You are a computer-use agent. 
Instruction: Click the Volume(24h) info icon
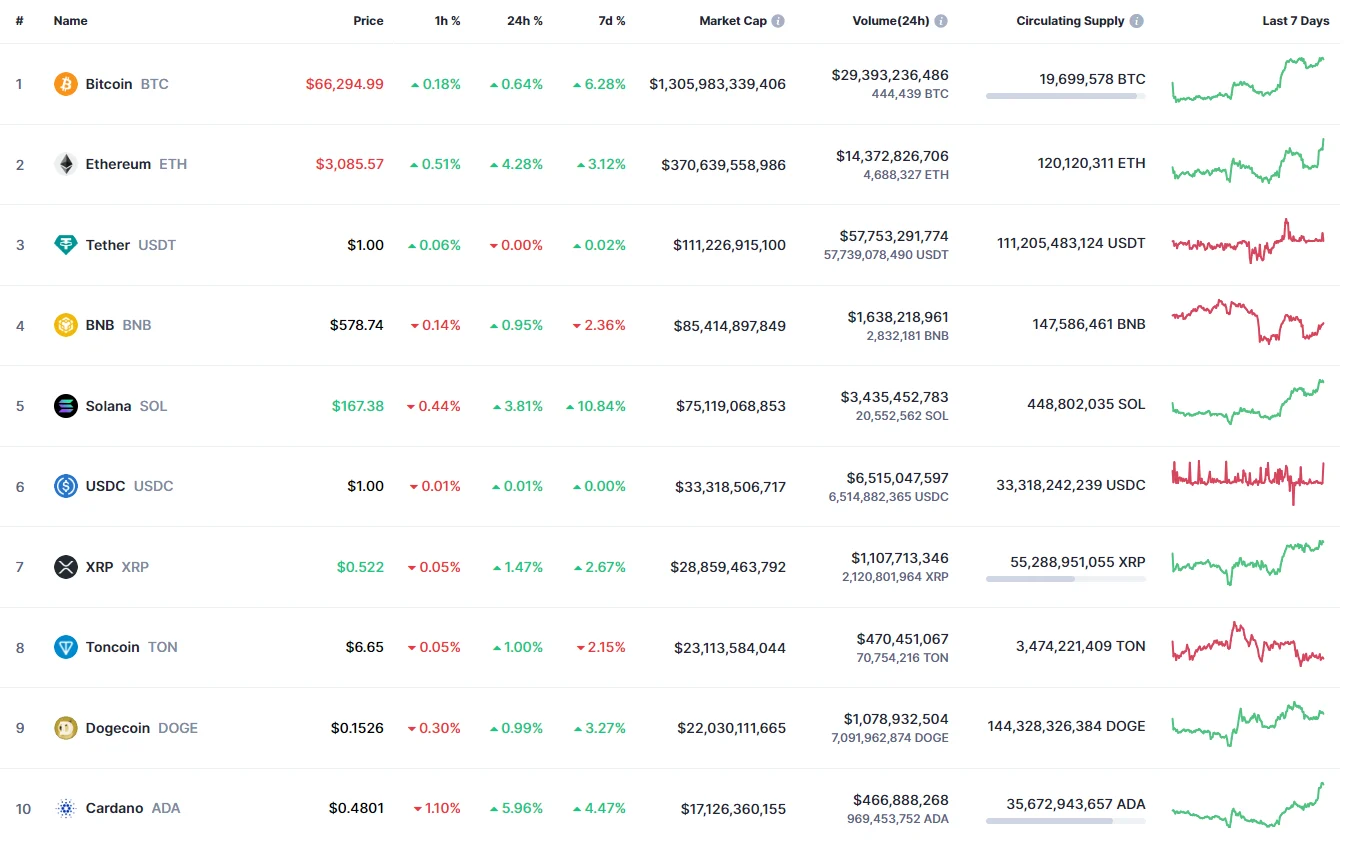(941, 21)
